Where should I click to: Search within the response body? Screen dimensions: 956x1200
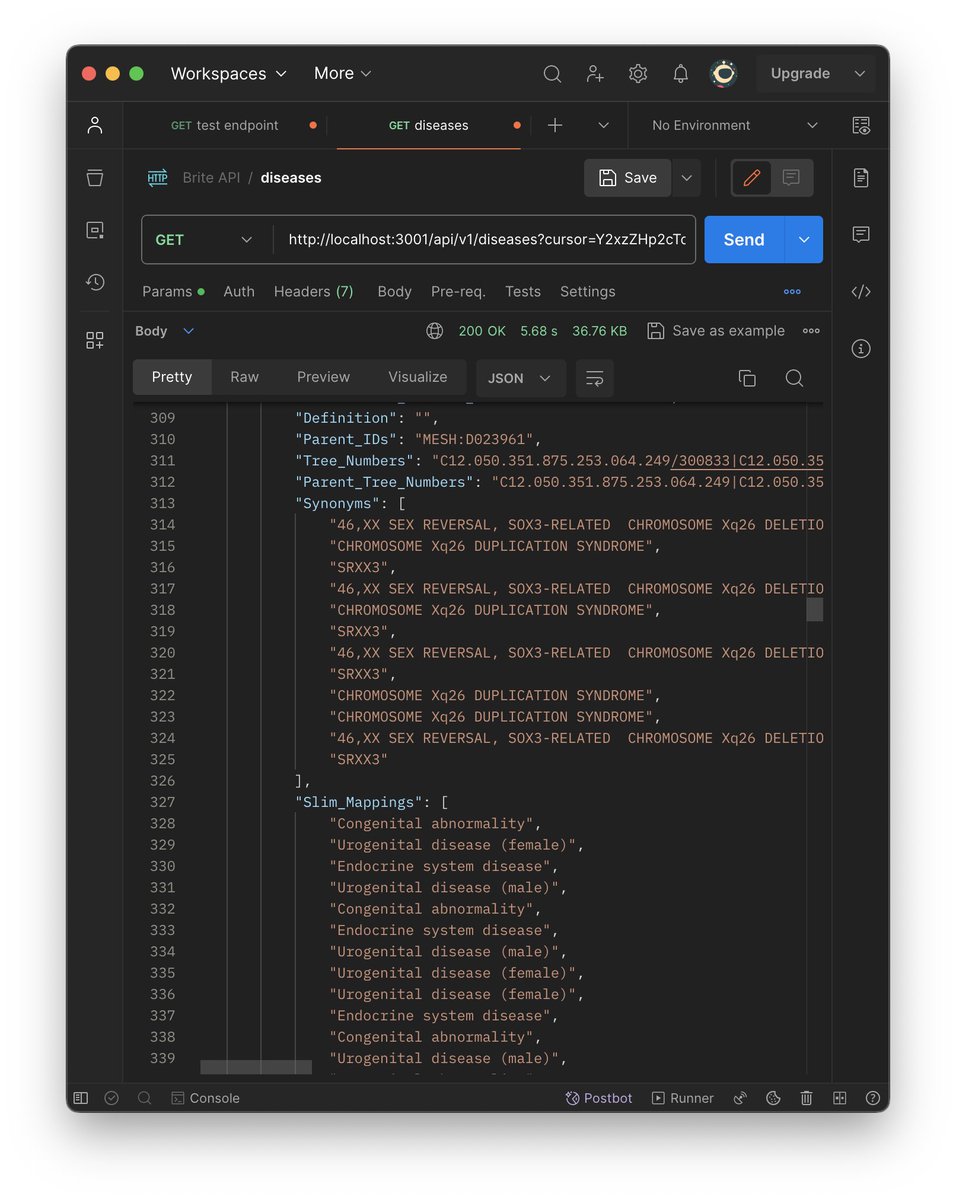click(794, 378)
